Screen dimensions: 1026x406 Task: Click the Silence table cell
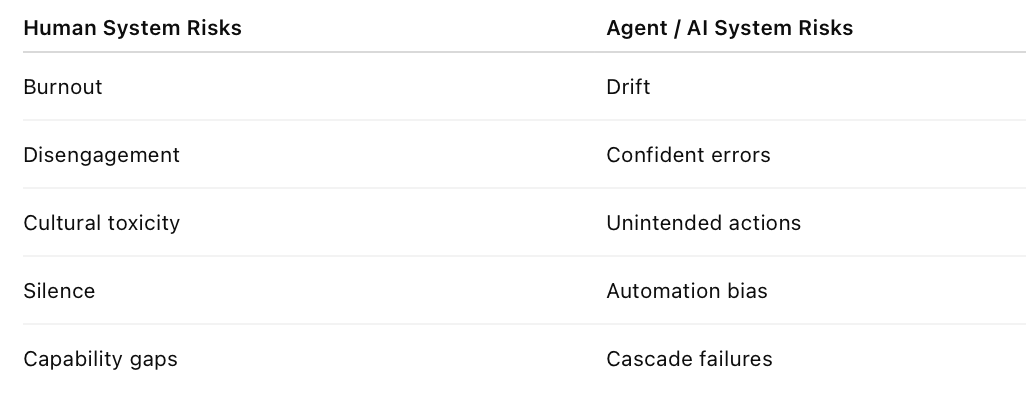[59, 291]
